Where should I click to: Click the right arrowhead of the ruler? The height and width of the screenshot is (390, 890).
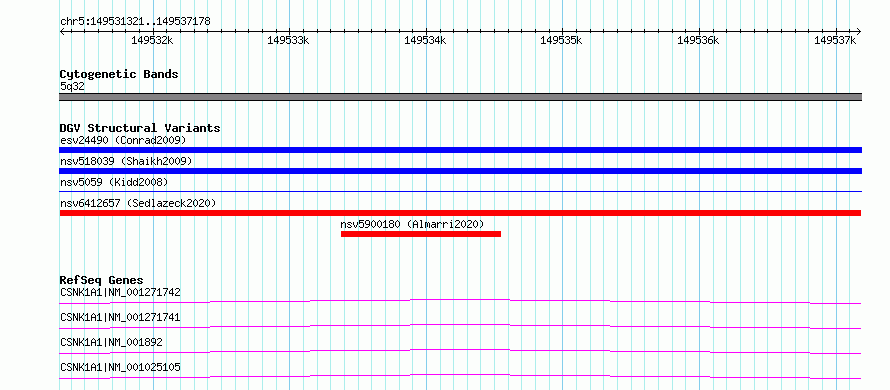(x=858, y=31)
